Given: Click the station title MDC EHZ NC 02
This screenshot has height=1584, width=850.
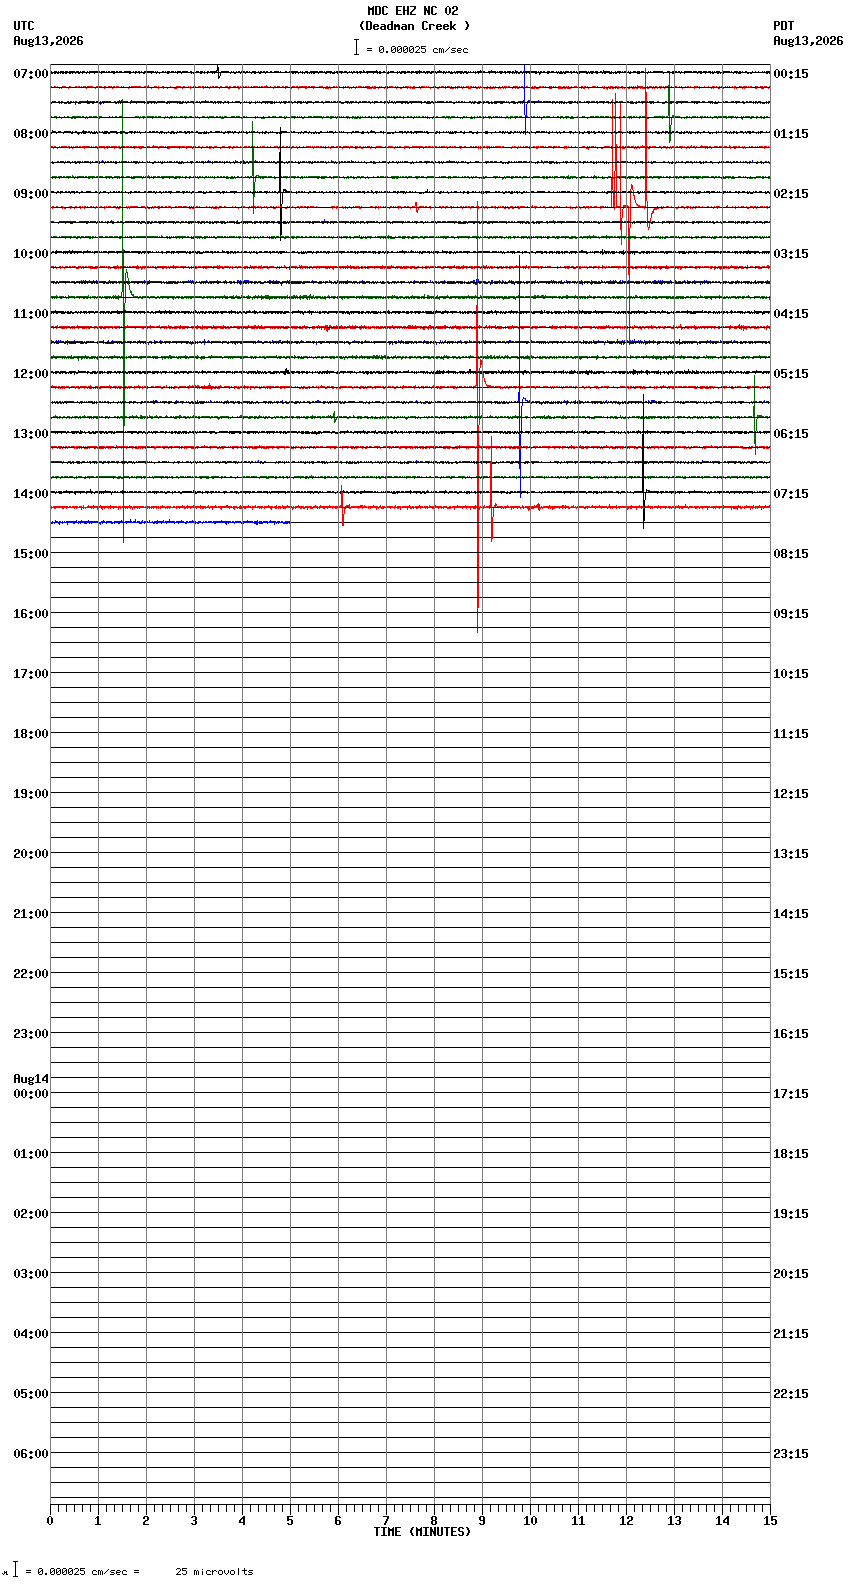Looking at the screenshot, I should [x=412, y=11].
